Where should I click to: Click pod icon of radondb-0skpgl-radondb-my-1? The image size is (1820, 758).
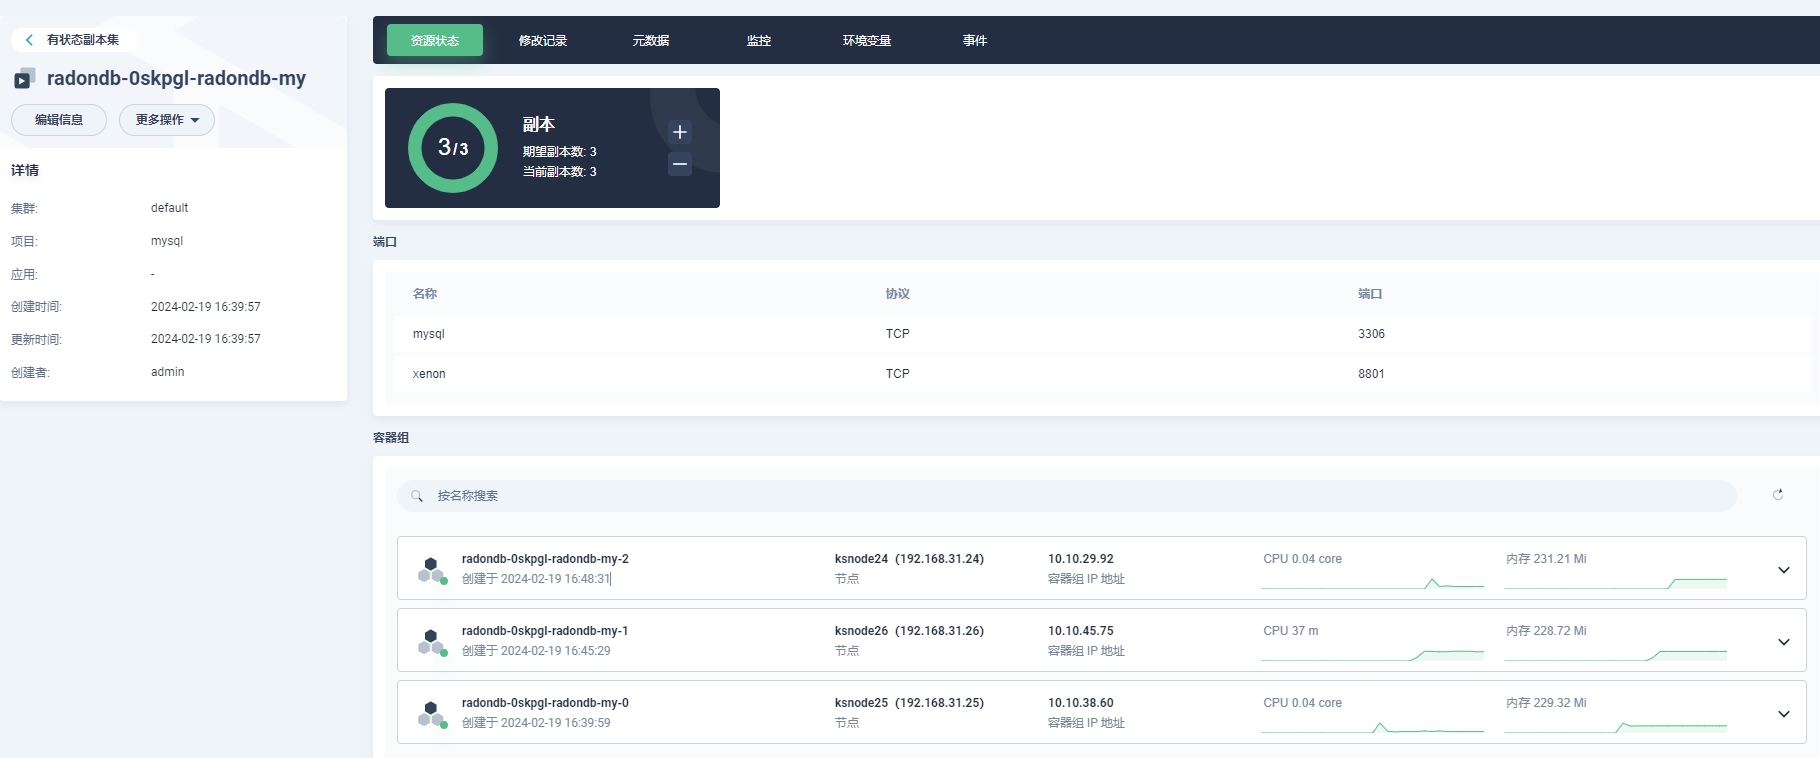[432, 642]
